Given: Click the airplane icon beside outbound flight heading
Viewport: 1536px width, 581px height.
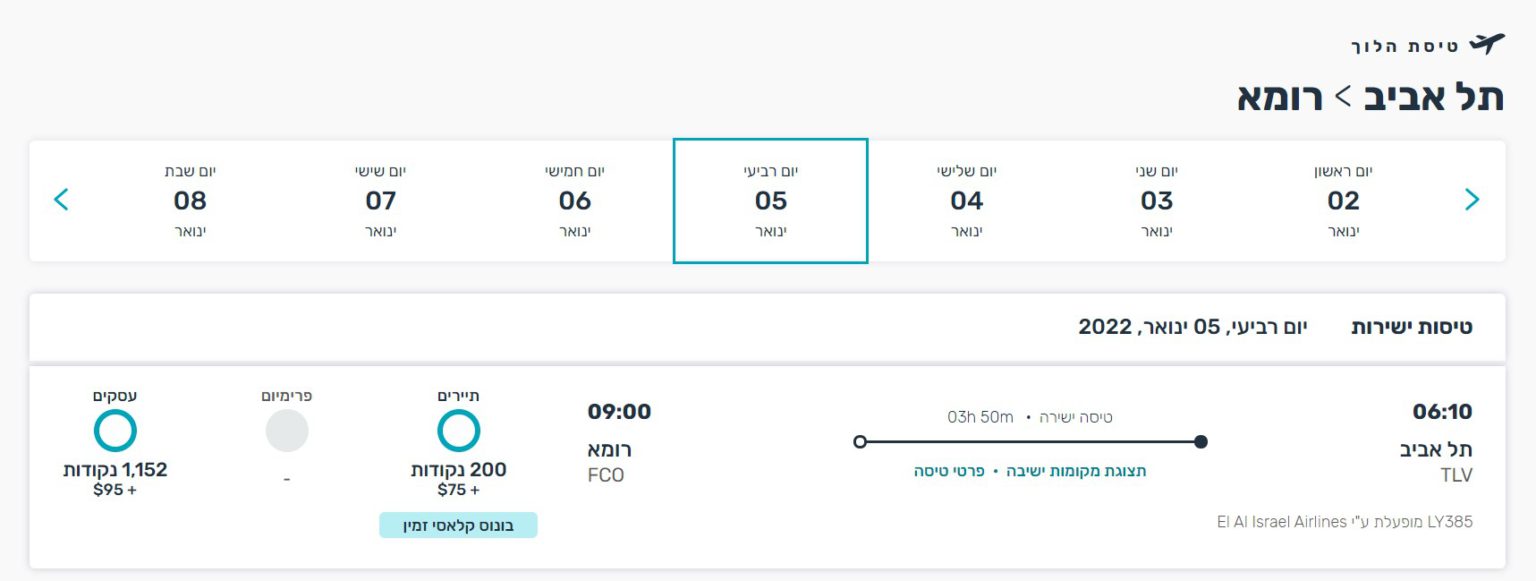Looking at the screenshot, I should [1486, 45].
